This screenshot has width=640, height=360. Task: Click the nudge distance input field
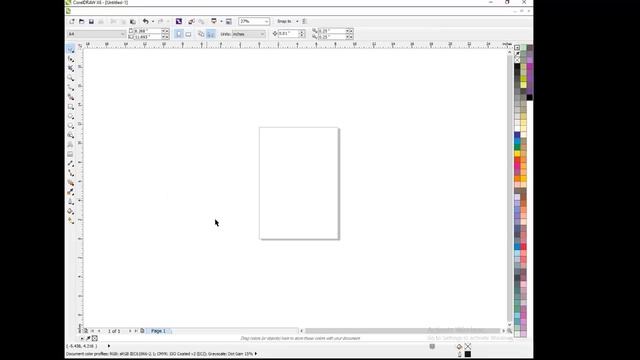click(289, 34)
